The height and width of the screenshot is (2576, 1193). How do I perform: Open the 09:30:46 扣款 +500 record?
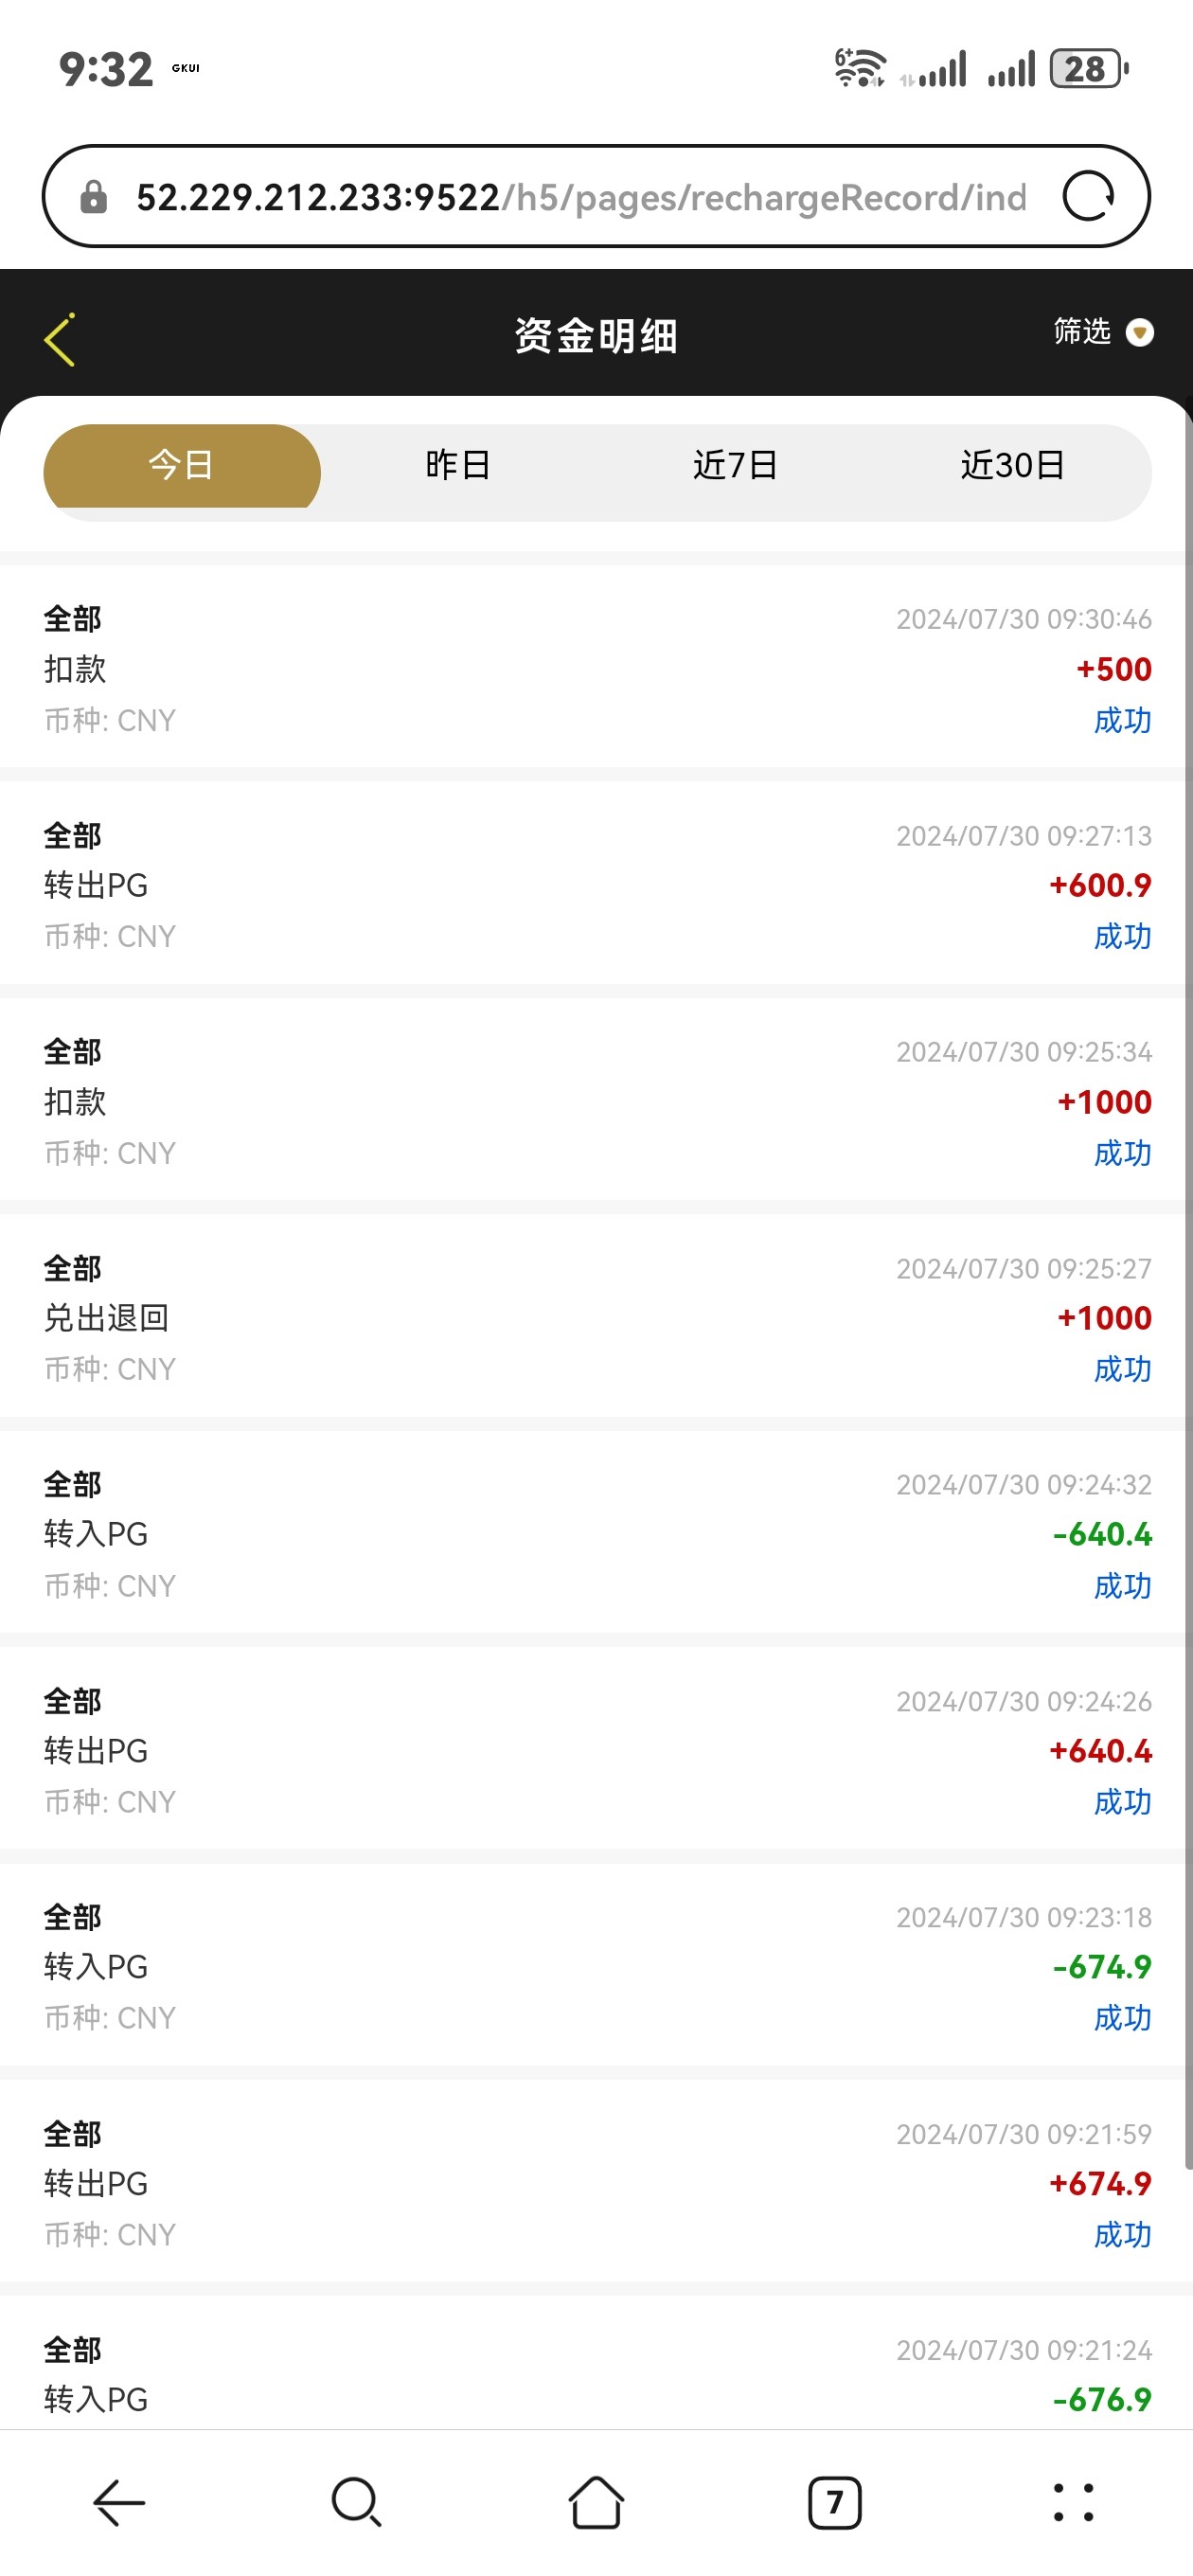pos(596,668)
